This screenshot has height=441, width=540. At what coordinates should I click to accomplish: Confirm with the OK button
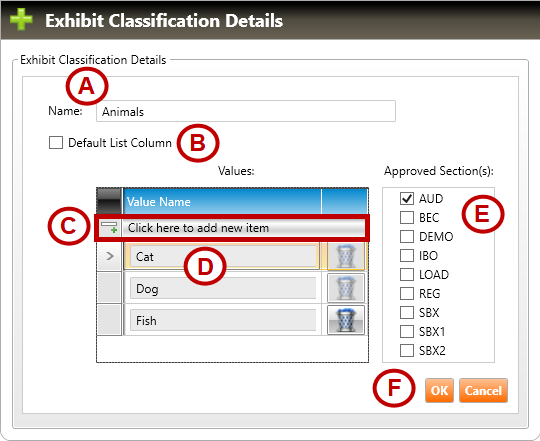pos(439,390)
